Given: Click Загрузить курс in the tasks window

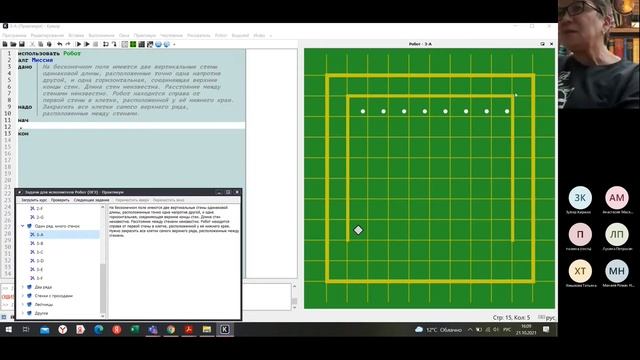Looking at the screenshot, I should [34, 200].
